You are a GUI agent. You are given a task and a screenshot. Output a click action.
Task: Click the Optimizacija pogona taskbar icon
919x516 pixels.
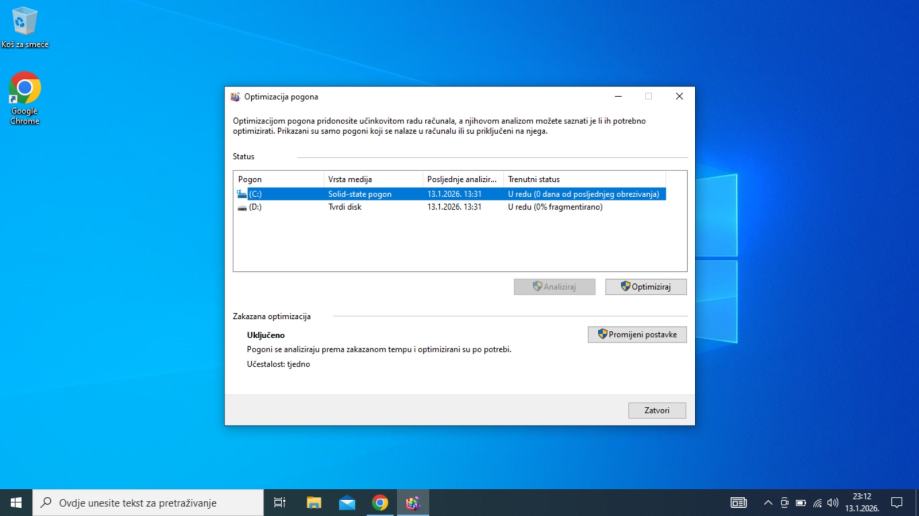pos(413,503)
